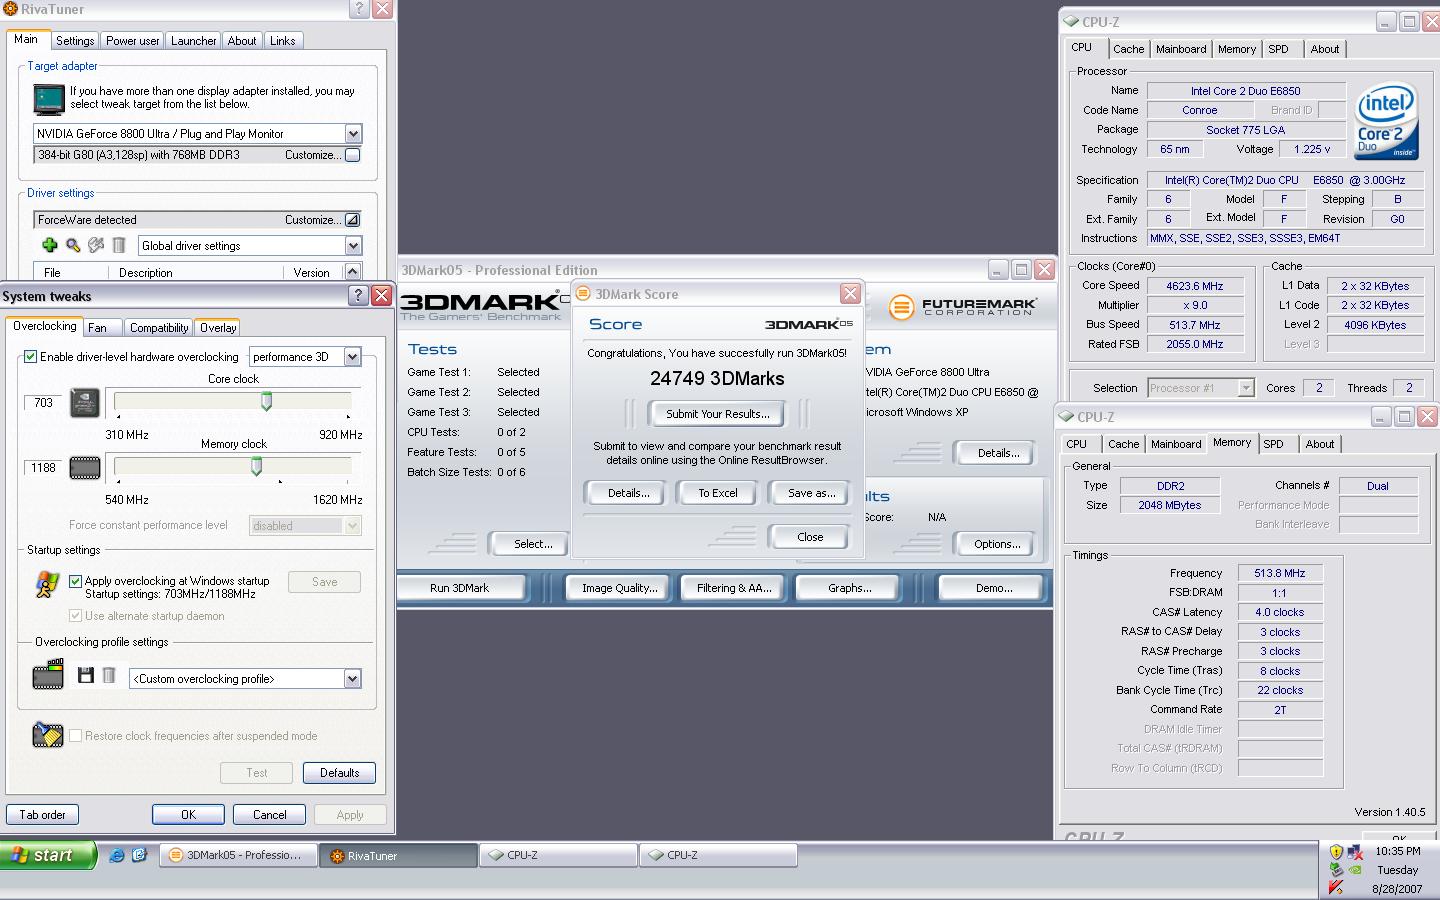1440x900 pixels.
Task: Click Close in the 3DMark Score dialog
Action: tap(810, 537)
